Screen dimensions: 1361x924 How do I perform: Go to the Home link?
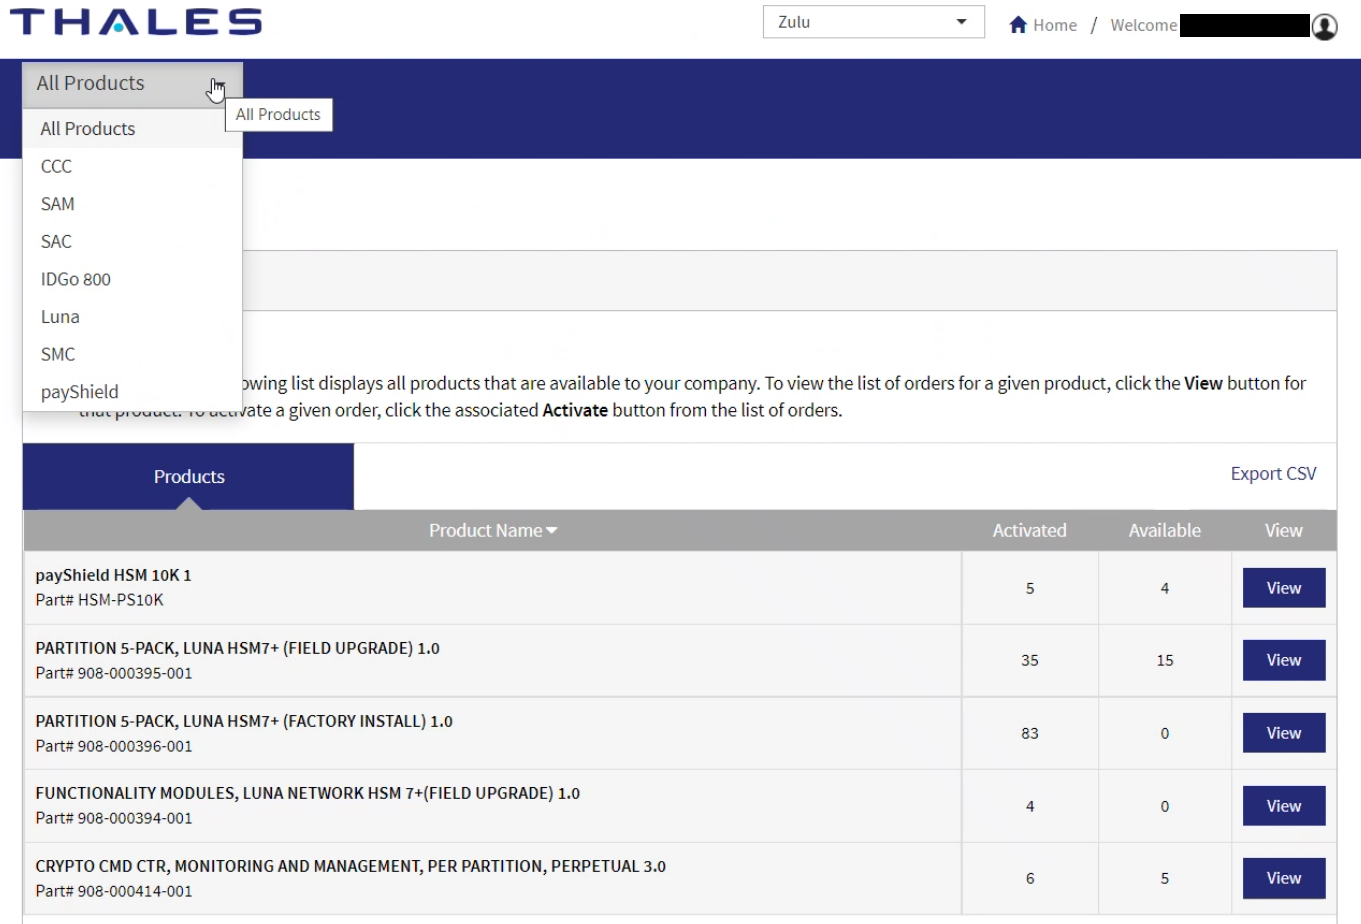(1055, 25)
